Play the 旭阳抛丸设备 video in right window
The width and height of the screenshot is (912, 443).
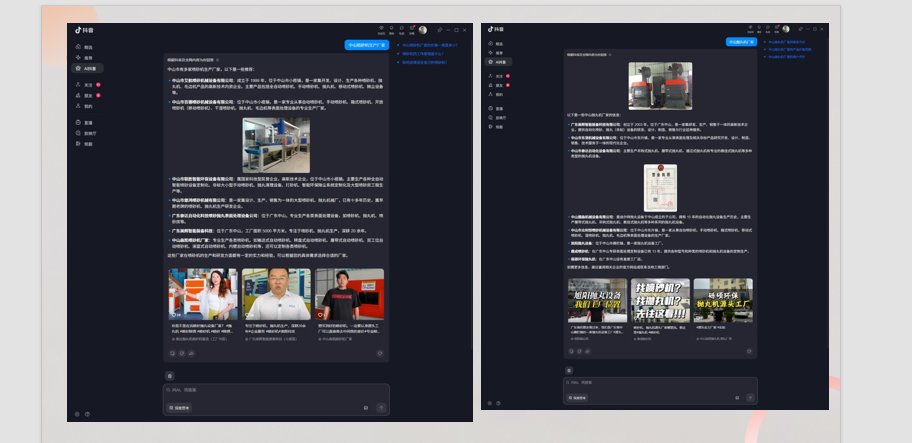(x=597, y=300)
